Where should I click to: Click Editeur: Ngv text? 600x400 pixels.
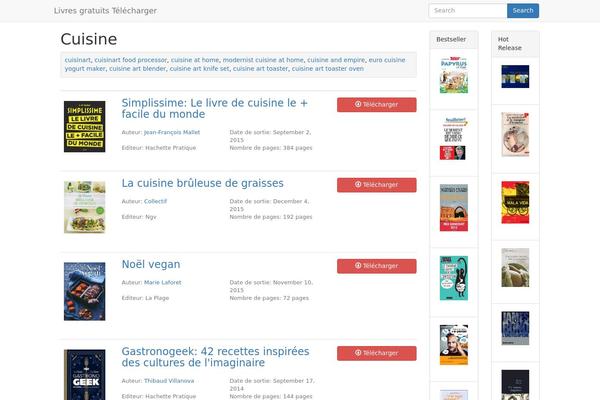pos(139,217)
